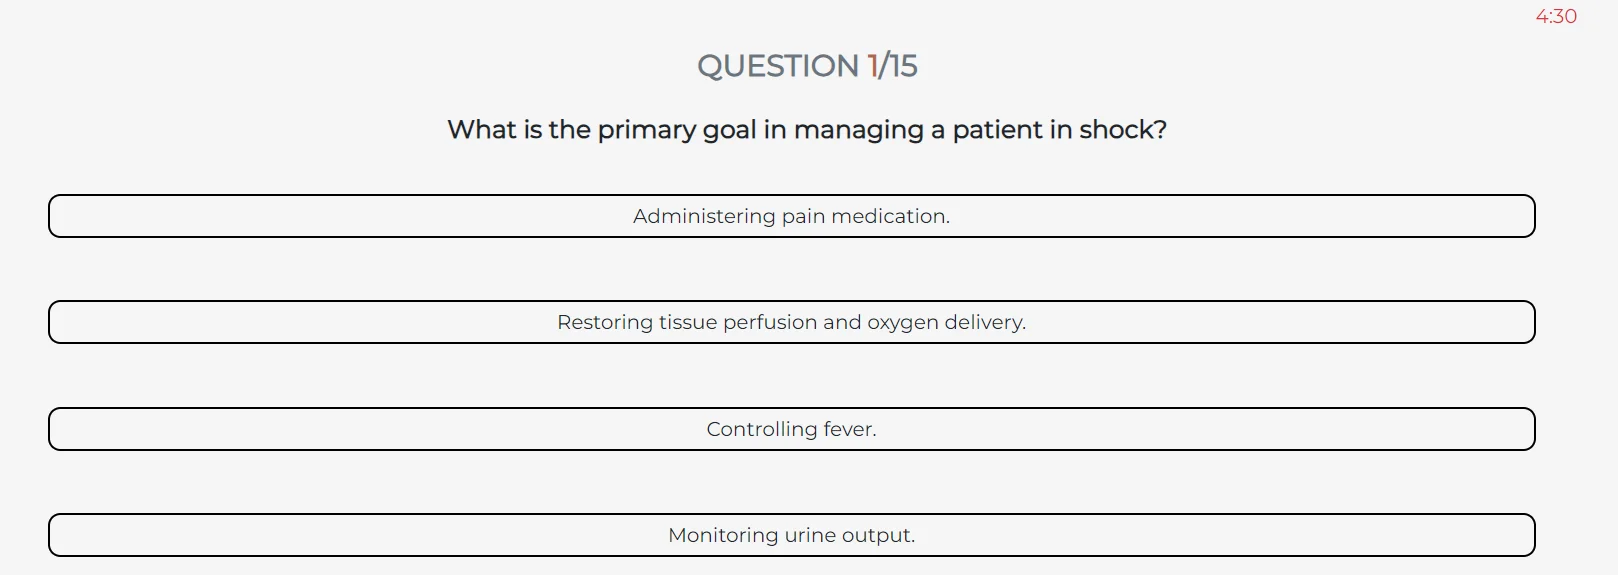Answer with the fever control option

tap(791, 429)
